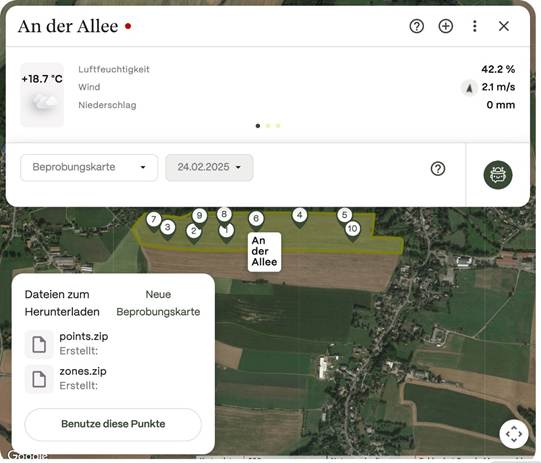Click the An der Allee map label
Viewport: 541px width, 463px height.
pyautogui.click(x=264, y=252)
